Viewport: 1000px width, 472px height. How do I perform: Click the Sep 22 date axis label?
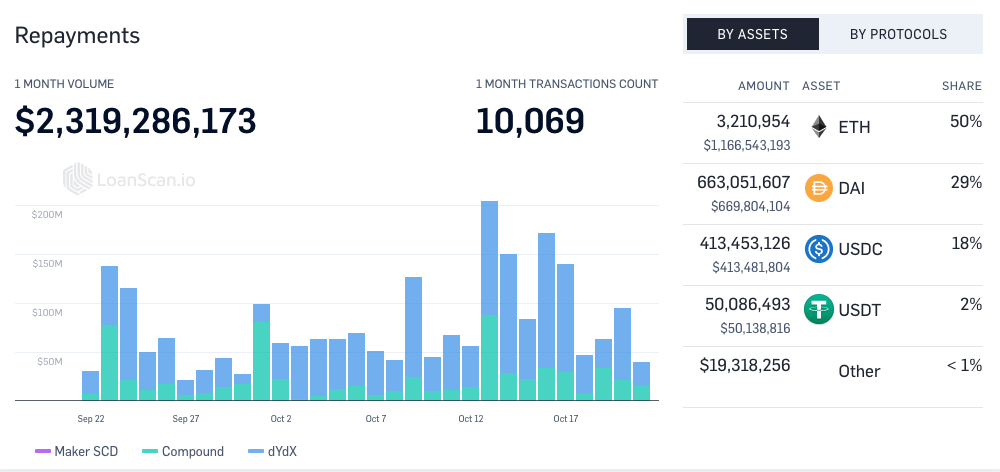91,419
